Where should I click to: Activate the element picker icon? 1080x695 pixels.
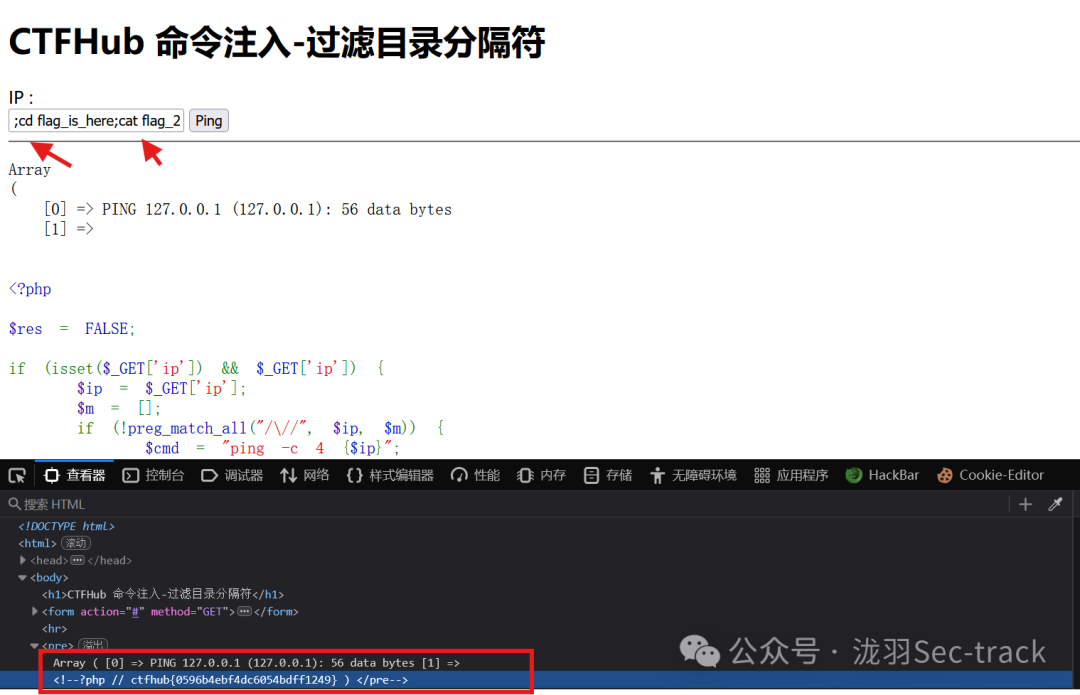[17, 475]
